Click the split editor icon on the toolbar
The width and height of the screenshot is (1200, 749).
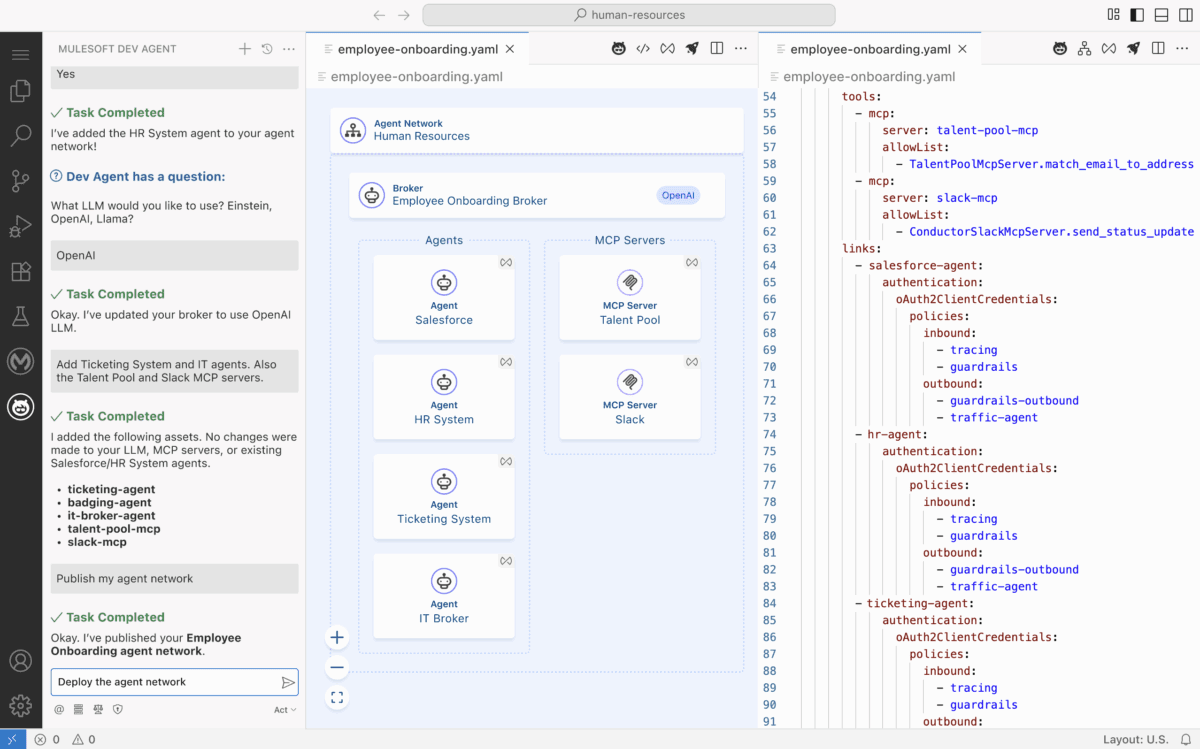point(717,47)
